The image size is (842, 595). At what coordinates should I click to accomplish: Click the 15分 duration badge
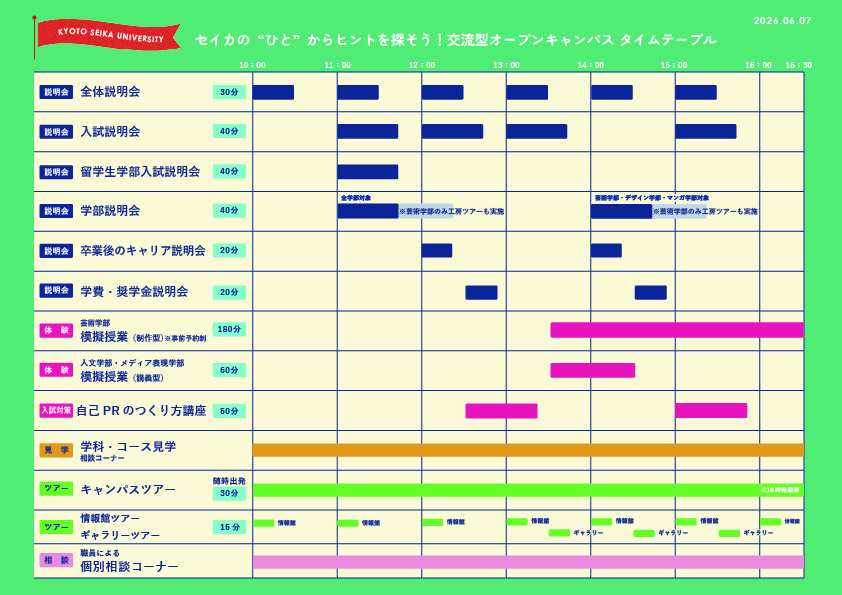click(x=229, y=527)
